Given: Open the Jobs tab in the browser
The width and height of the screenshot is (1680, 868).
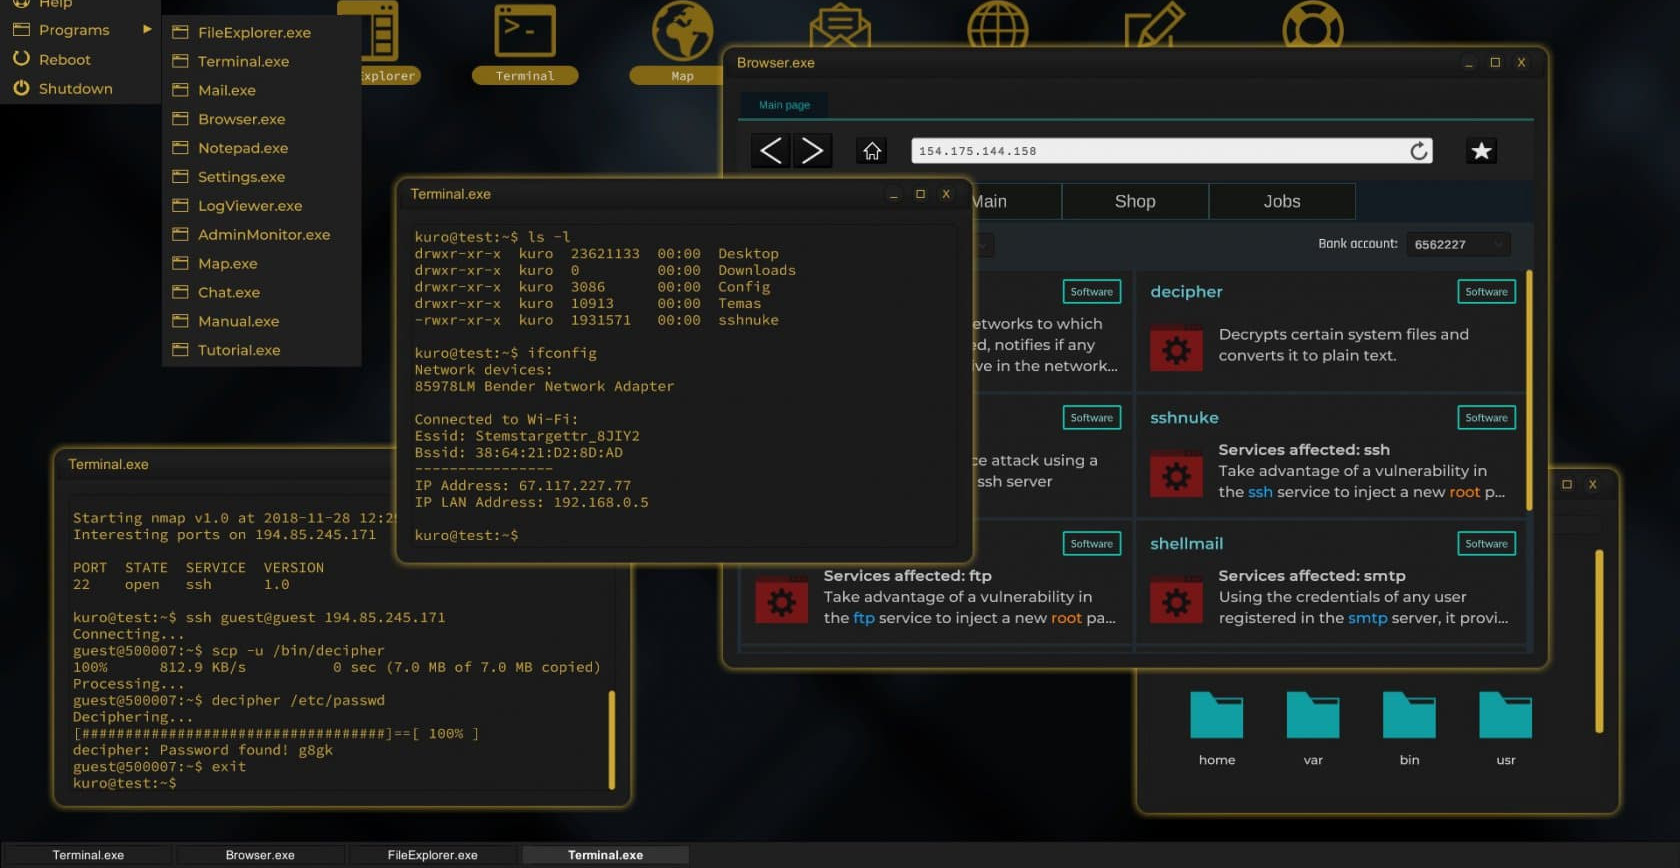Looking at the screenshot, I should click(x=1282, y=201).
